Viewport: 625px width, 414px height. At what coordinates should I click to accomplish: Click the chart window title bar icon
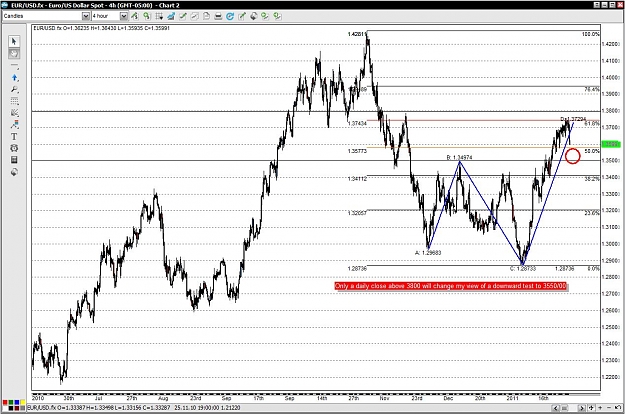[x=5, y=5]
